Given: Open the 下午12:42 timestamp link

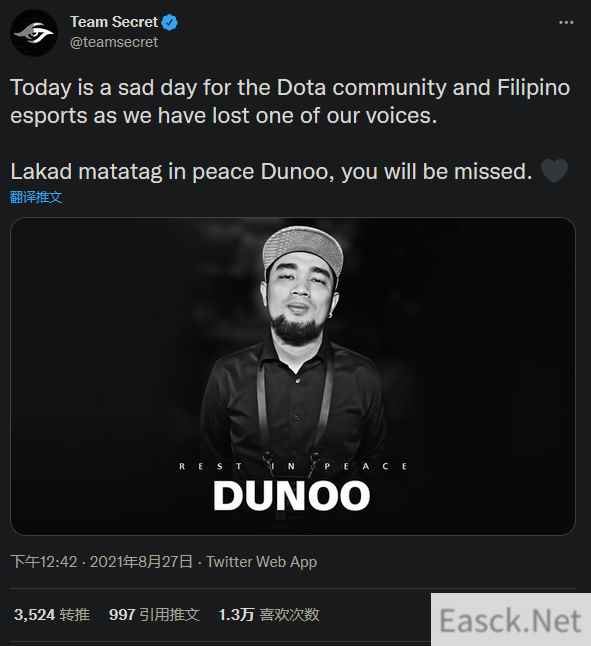Looking at the screenshot, I should [44, 562].
